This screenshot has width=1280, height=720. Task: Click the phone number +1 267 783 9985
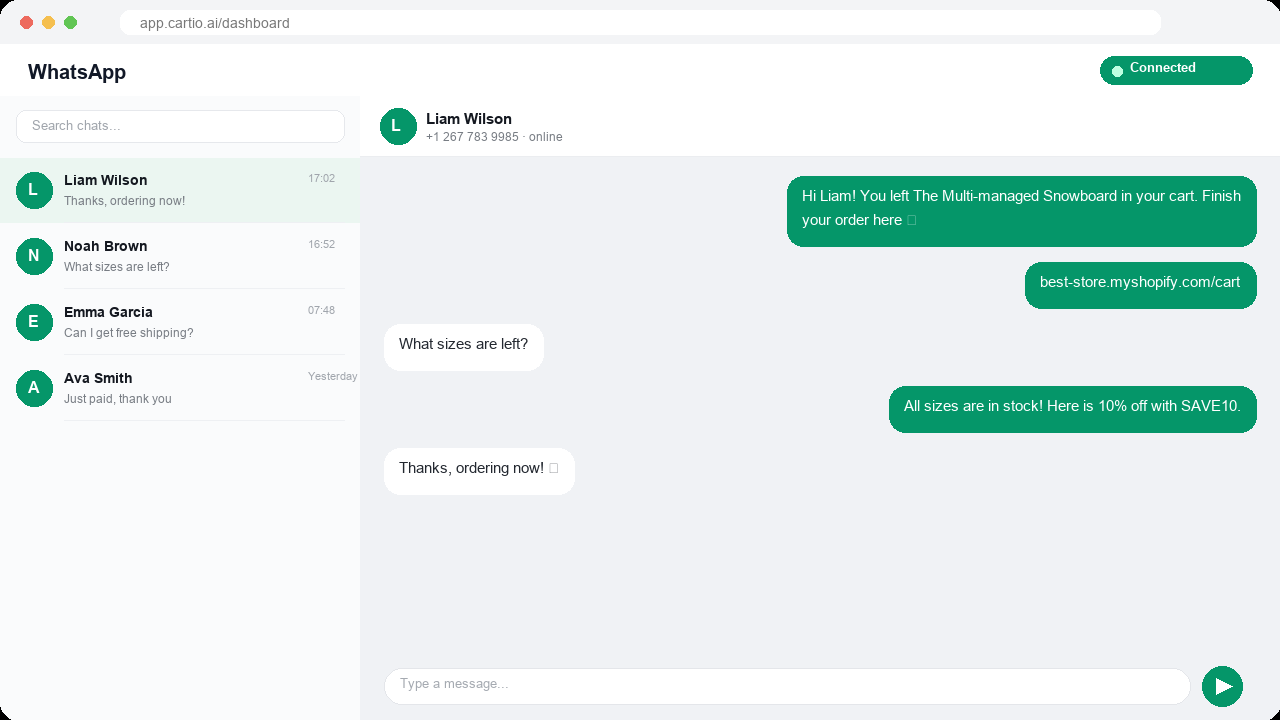coord(472,137)
